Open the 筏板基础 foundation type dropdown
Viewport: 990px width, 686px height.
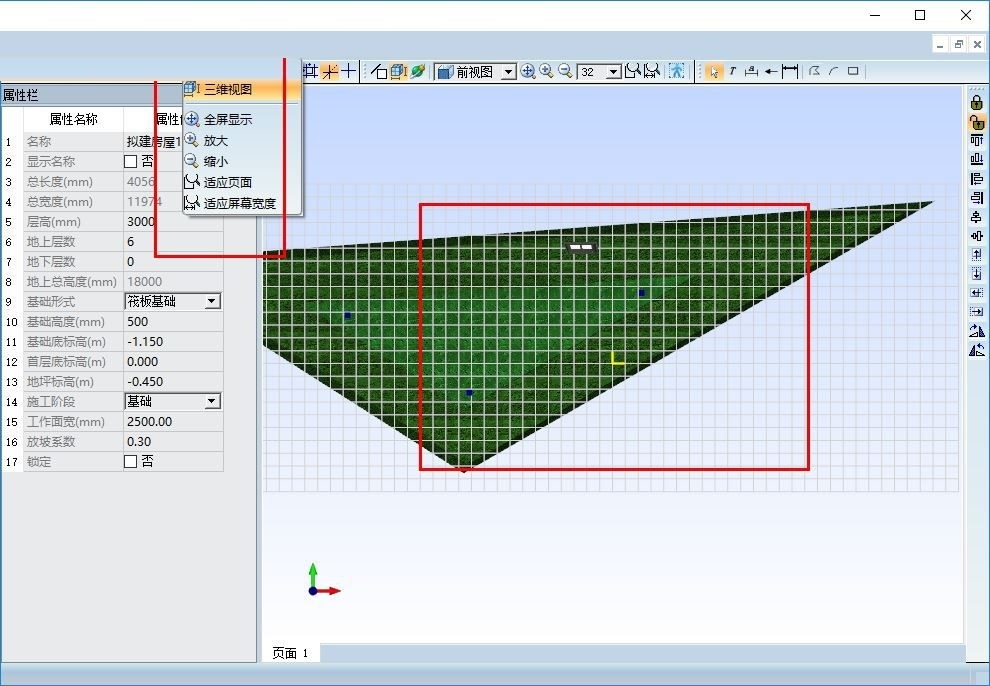tap(213, 302)
